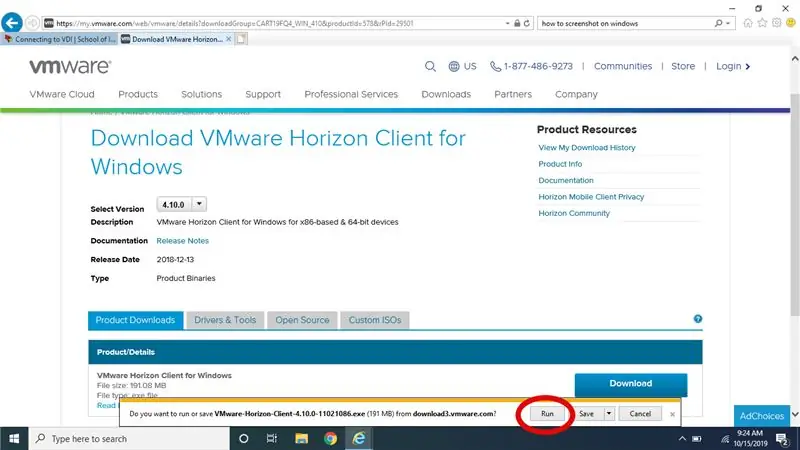Refresh the page with the reload icon
Image resolution: width=800 pixels, height=450 pixels.
(x=527, y=23)
